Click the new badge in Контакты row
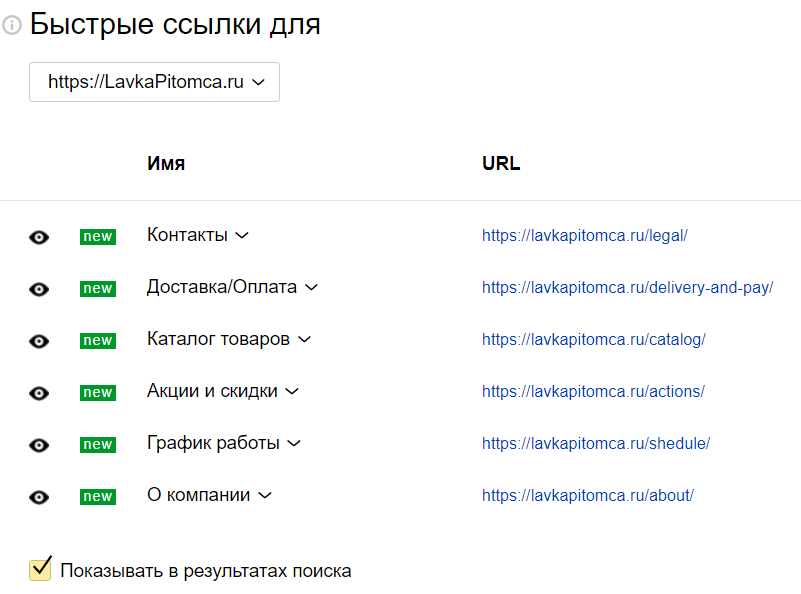 [x=98, y=237]
